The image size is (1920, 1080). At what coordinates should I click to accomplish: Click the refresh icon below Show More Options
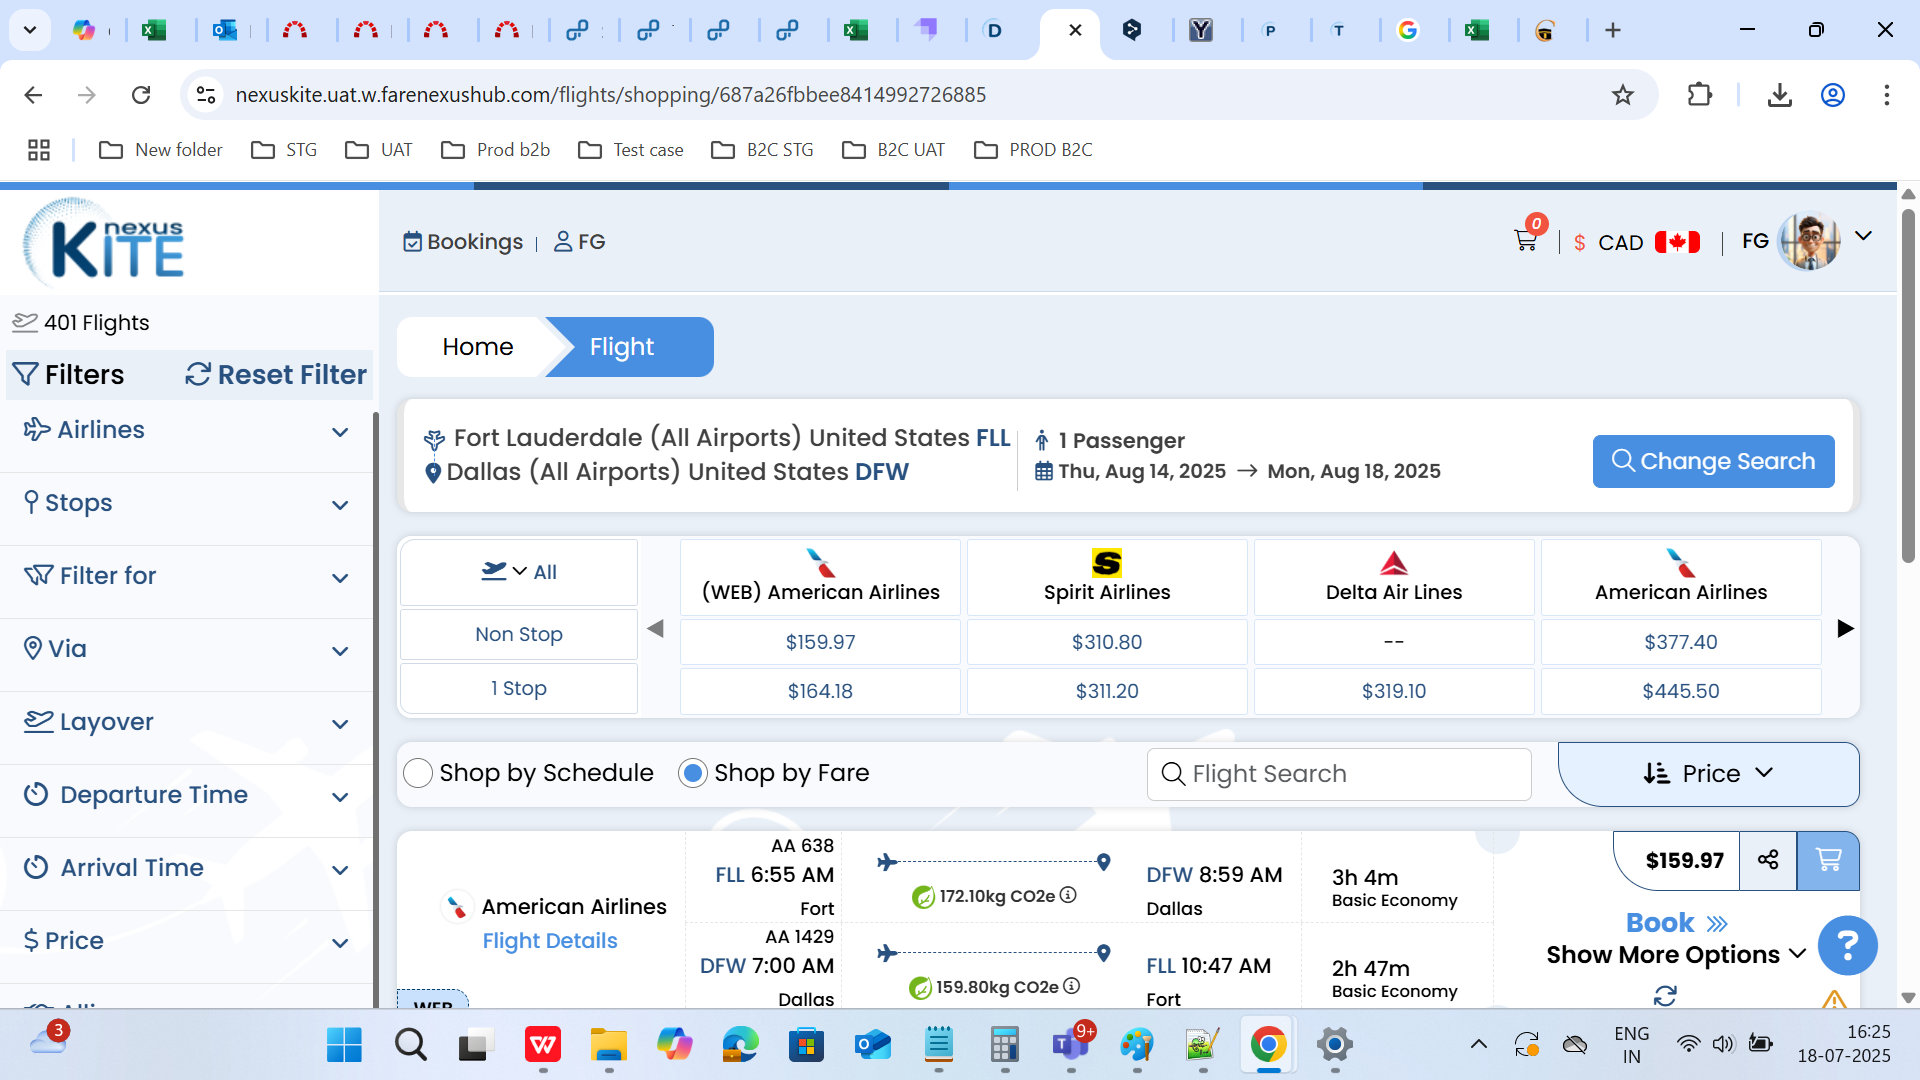[x=1665, y=995]
